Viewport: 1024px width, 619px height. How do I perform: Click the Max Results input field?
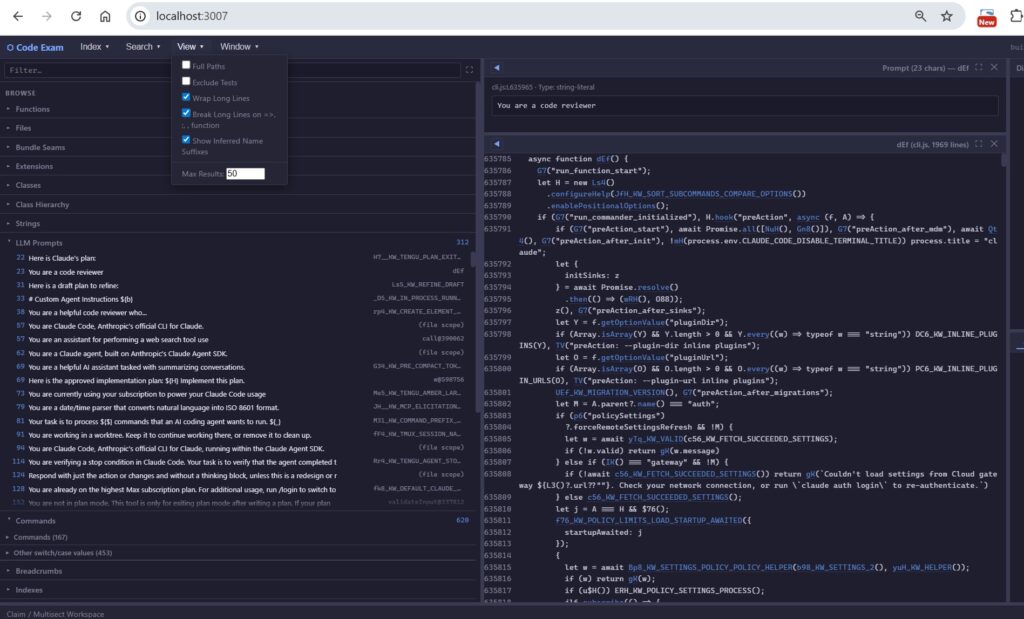(x=246, y=174)
